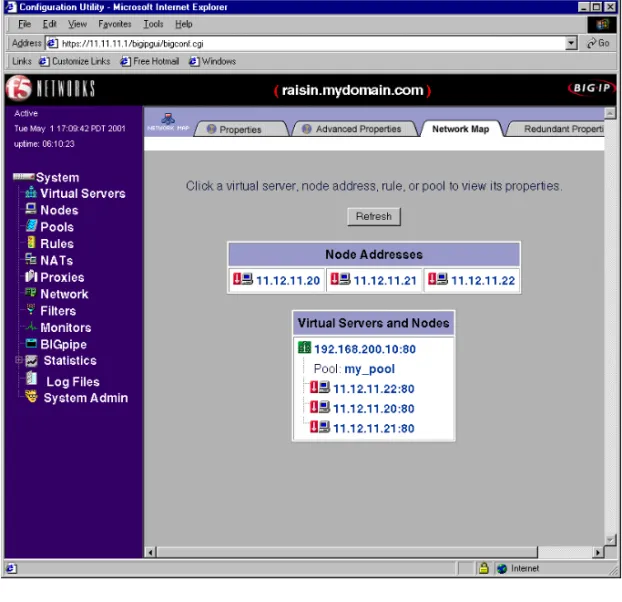The height and width of the screenshot is (602, 622).
Task: Expand the Statistics tree node
Action: coord(18,360)
